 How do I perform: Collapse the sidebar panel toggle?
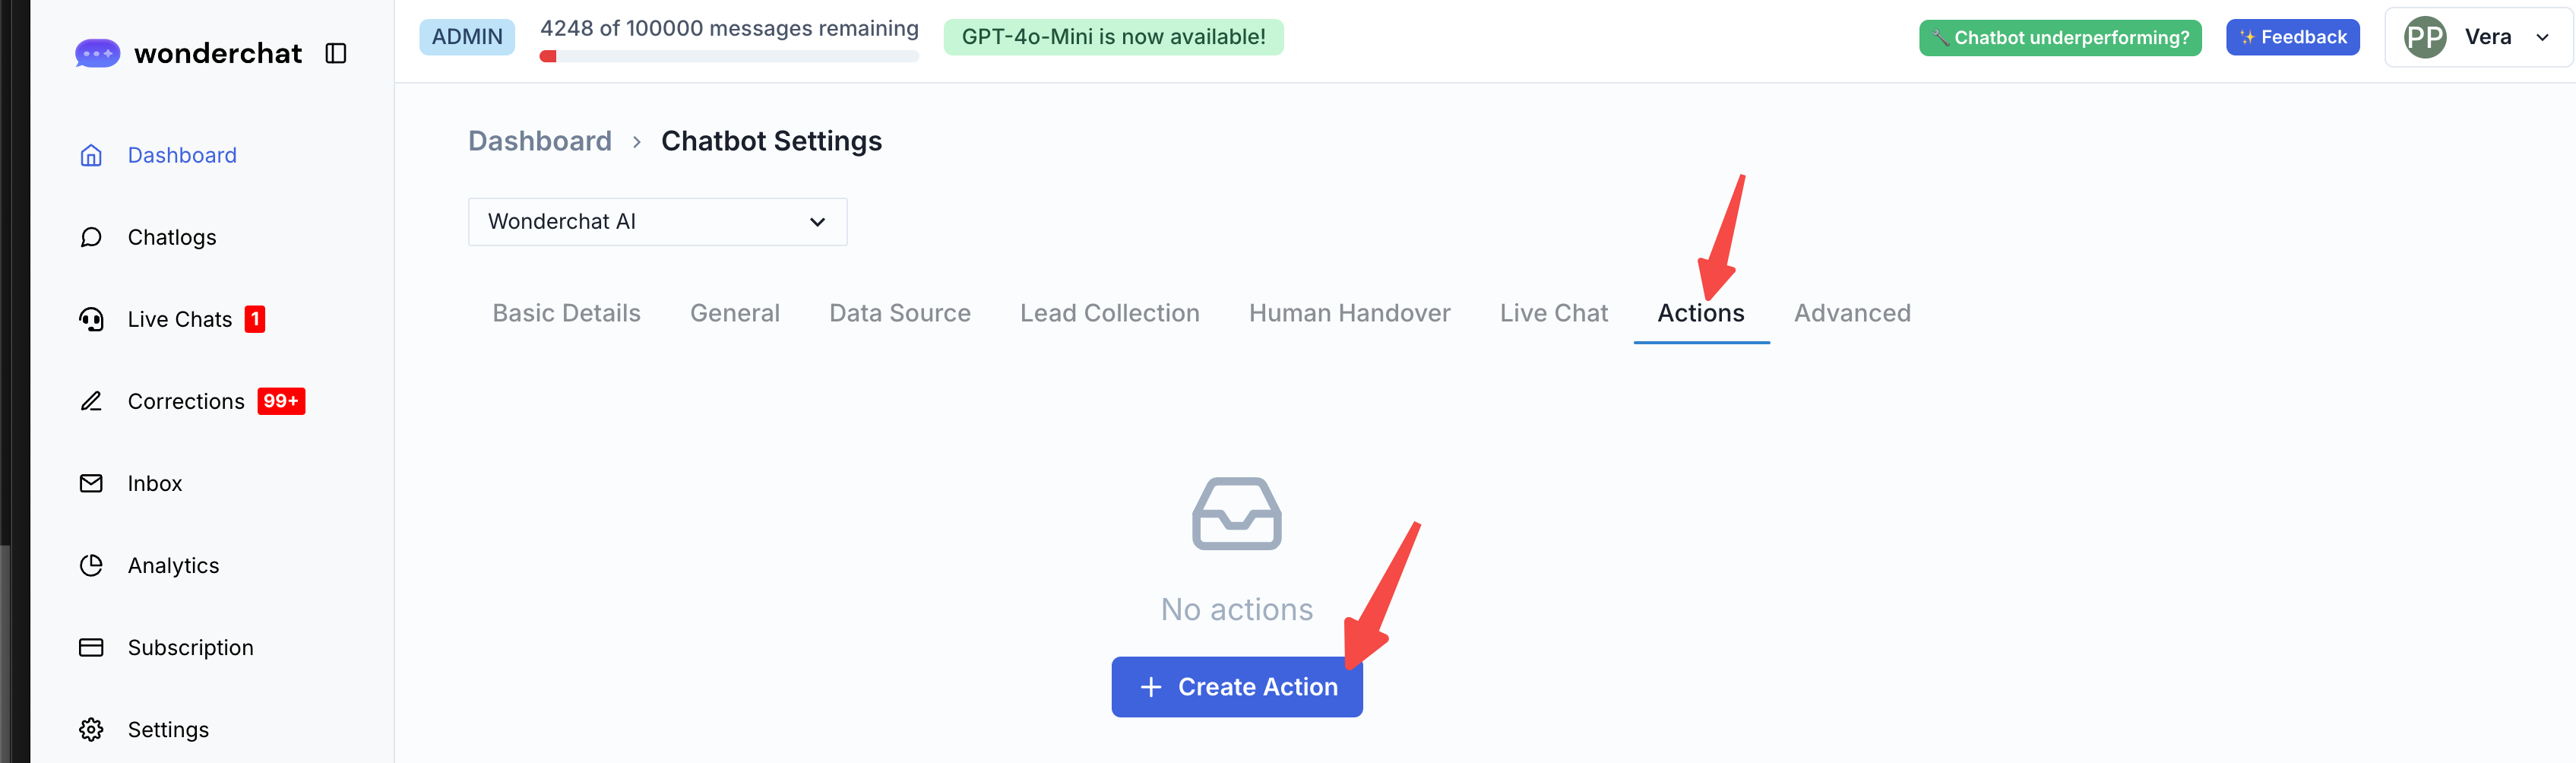(336, 53)
